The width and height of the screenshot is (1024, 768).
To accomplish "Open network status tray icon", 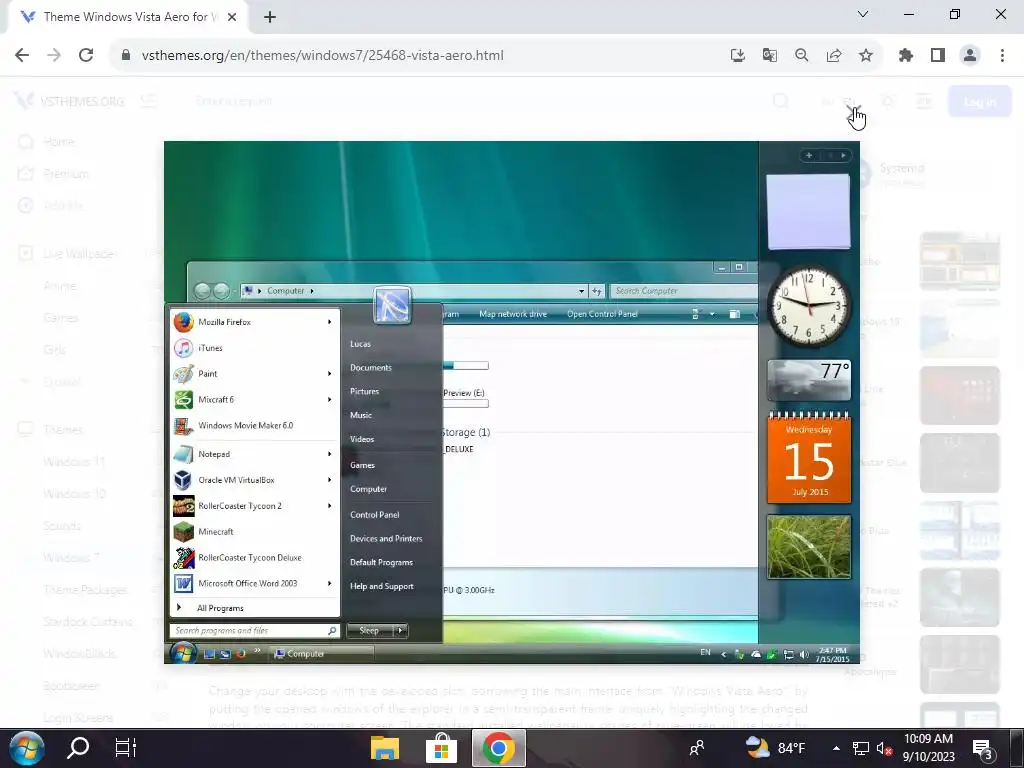I will coord(861,748).
